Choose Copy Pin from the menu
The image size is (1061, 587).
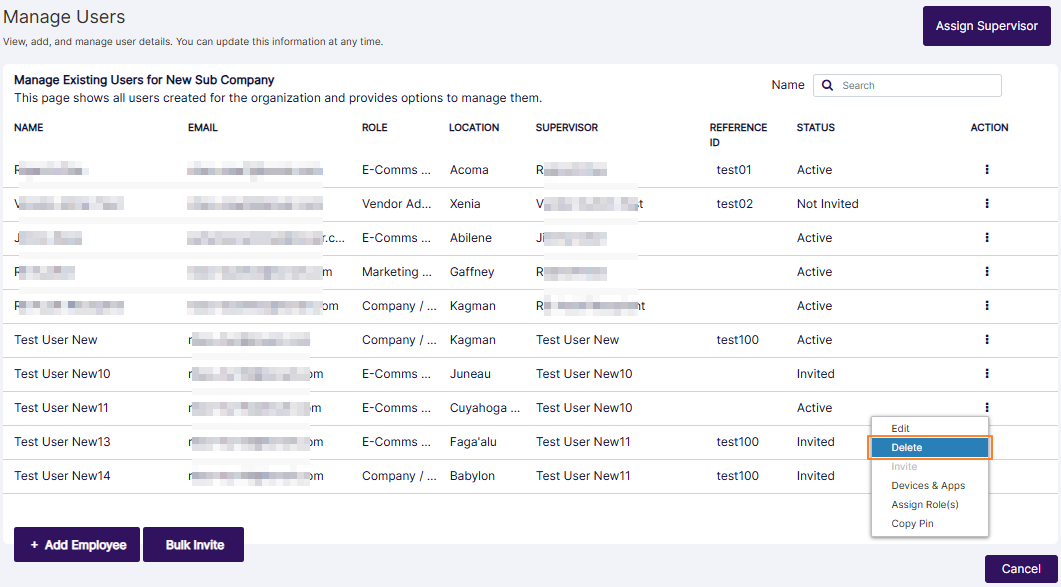coord(912,524)
